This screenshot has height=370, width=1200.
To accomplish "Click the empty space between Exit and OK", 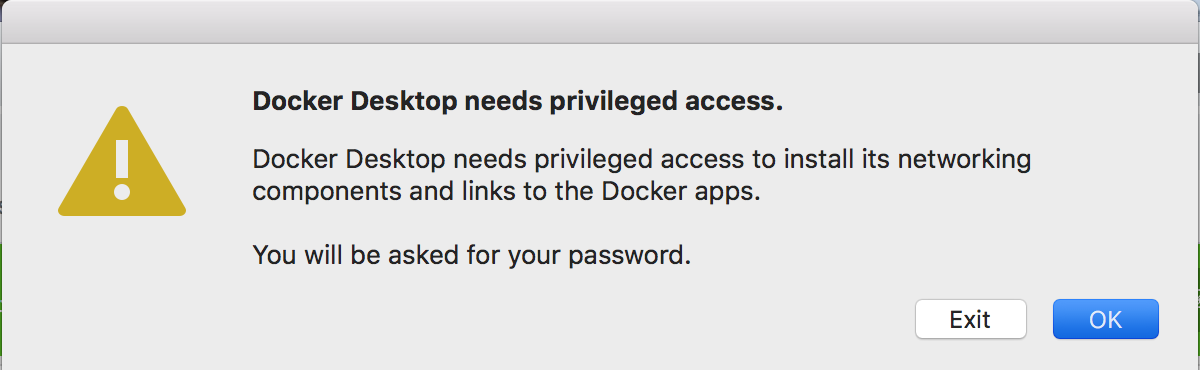I will pyautogui.click(x=1039, y=319).
